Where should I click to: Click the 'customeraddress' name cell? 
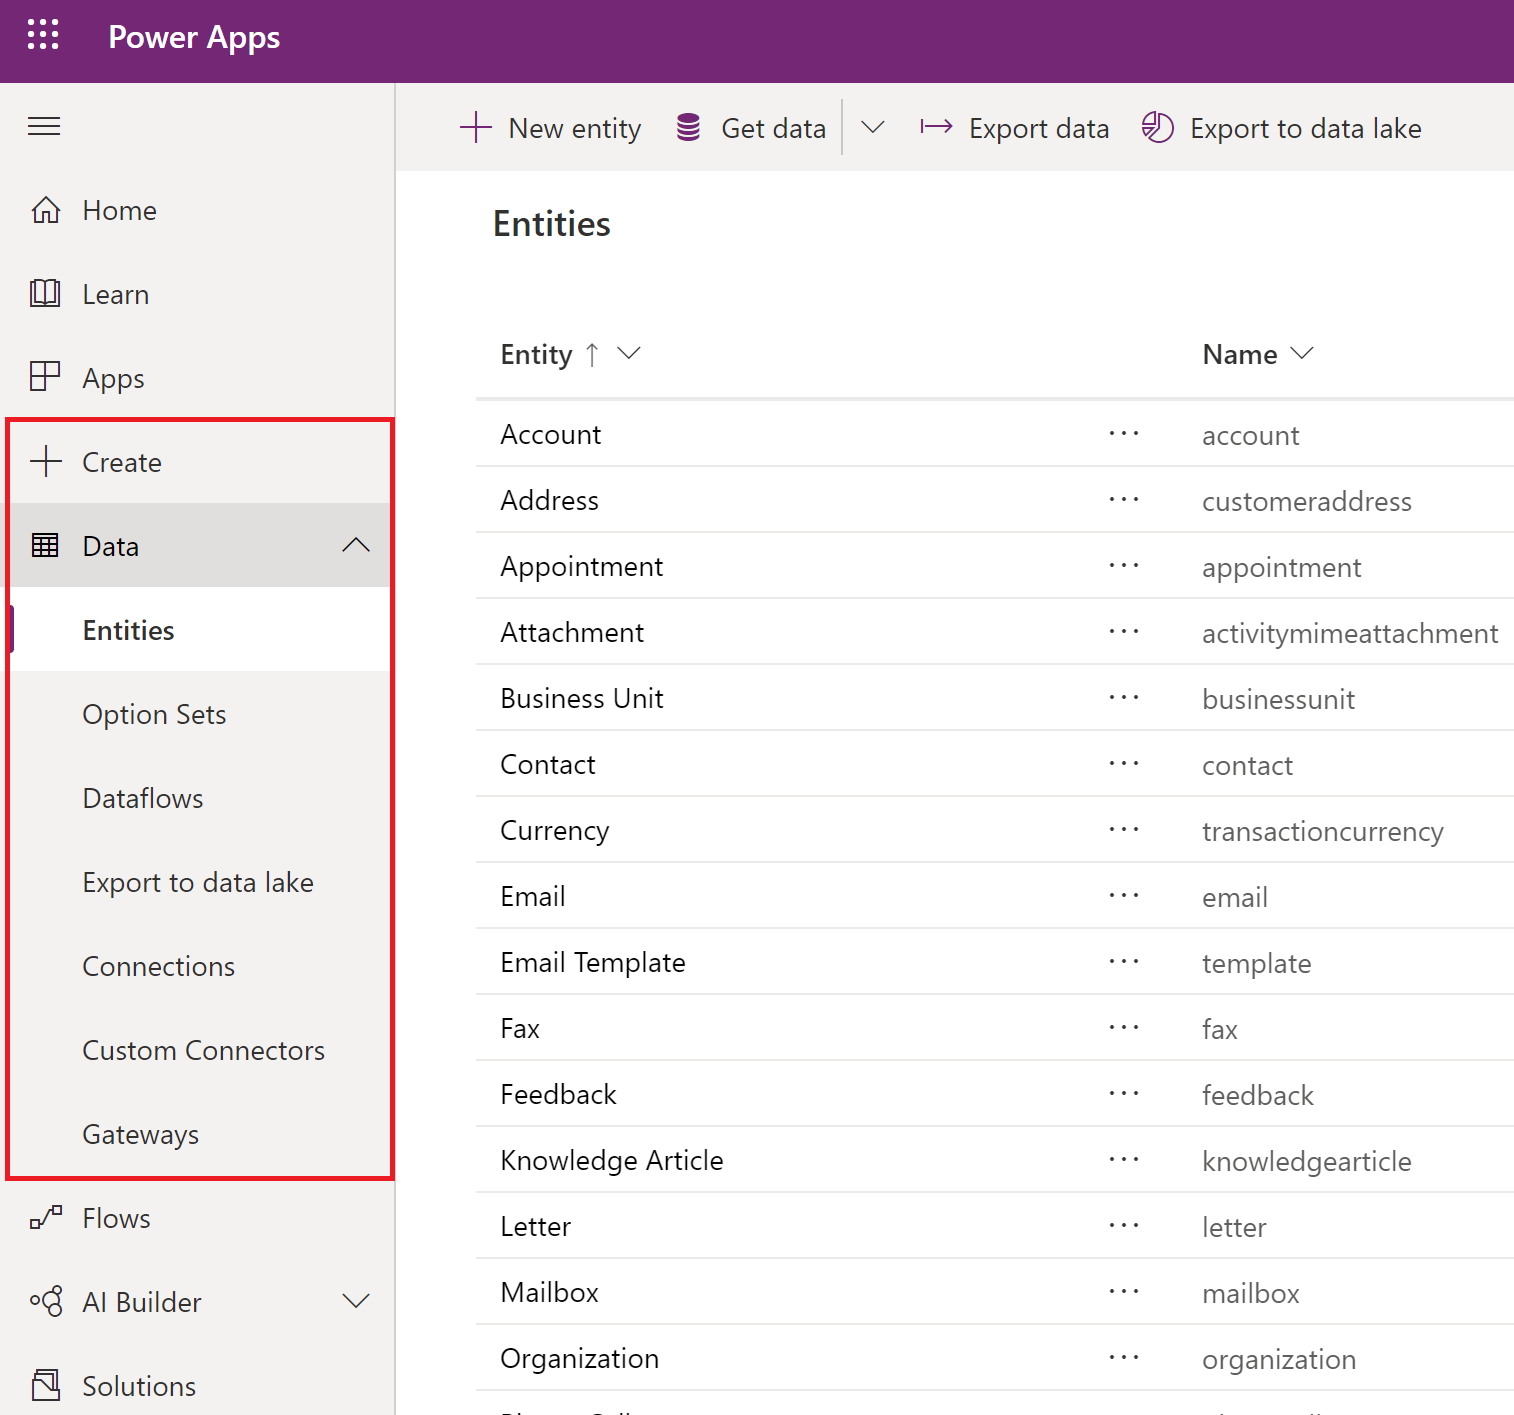pyautogui.click(x=1306, y=501)
